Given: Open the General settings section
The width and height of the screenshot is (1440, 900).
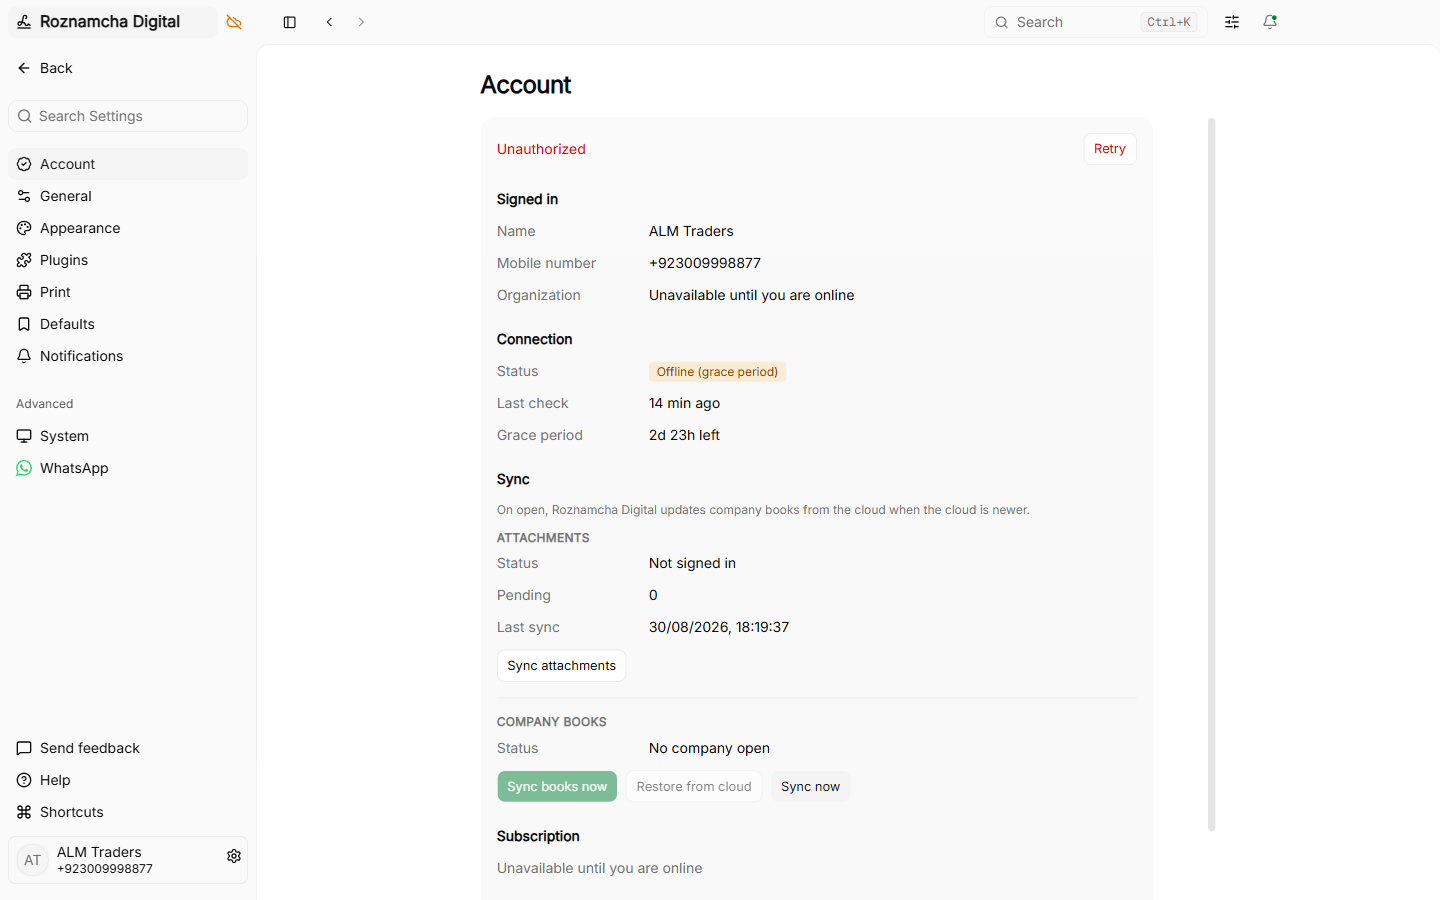Looking at the screenshot, I should 128,196.
